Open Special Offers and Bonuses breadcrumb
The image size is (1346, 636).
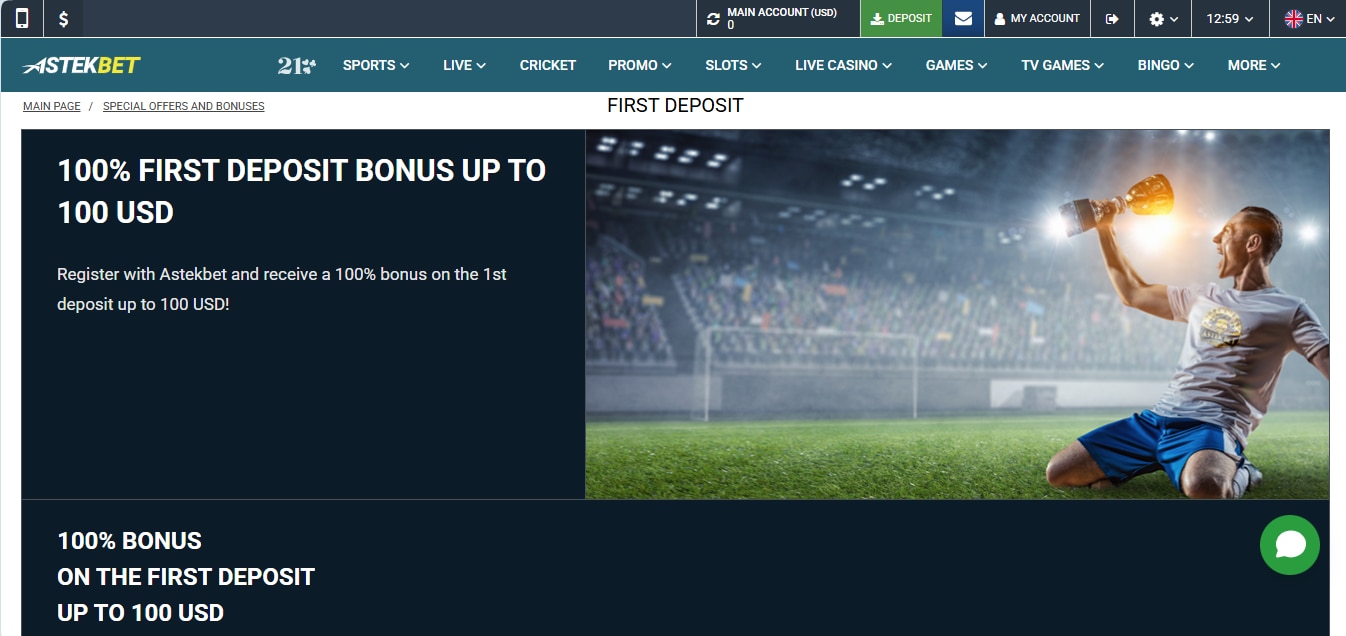click(184, 106)
